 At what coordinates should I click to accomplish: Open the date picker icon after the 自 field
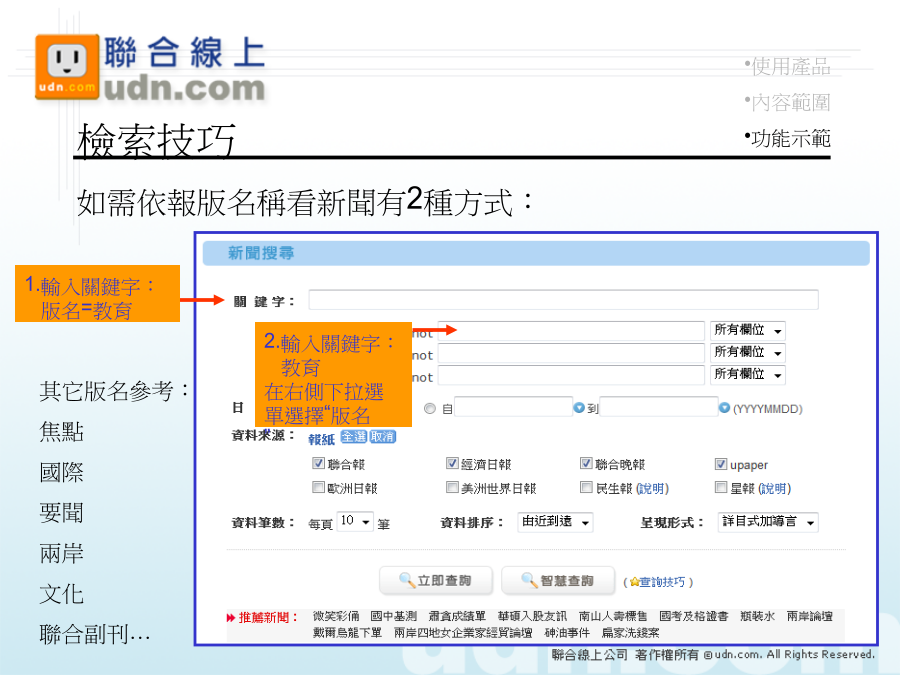(x=579, y=408)
